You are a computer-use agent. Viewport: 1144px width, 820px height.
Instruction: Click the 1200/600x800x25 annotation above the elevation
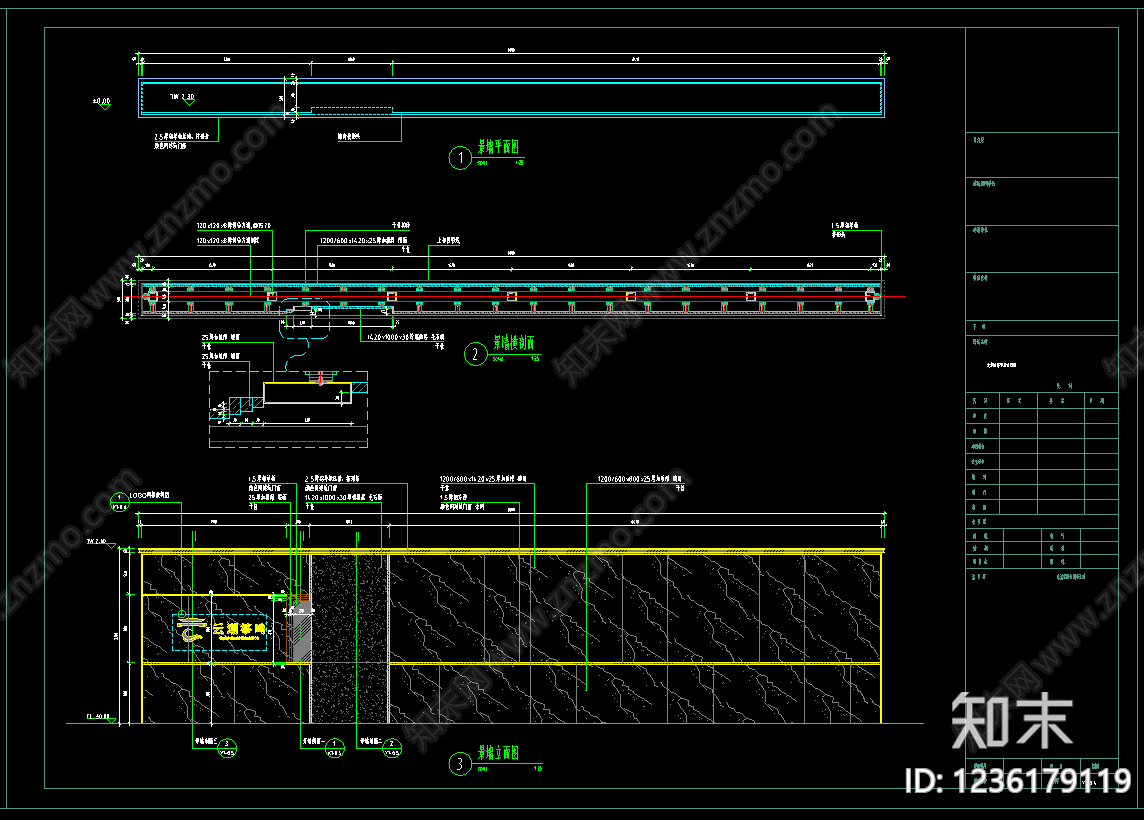(640, 479)
